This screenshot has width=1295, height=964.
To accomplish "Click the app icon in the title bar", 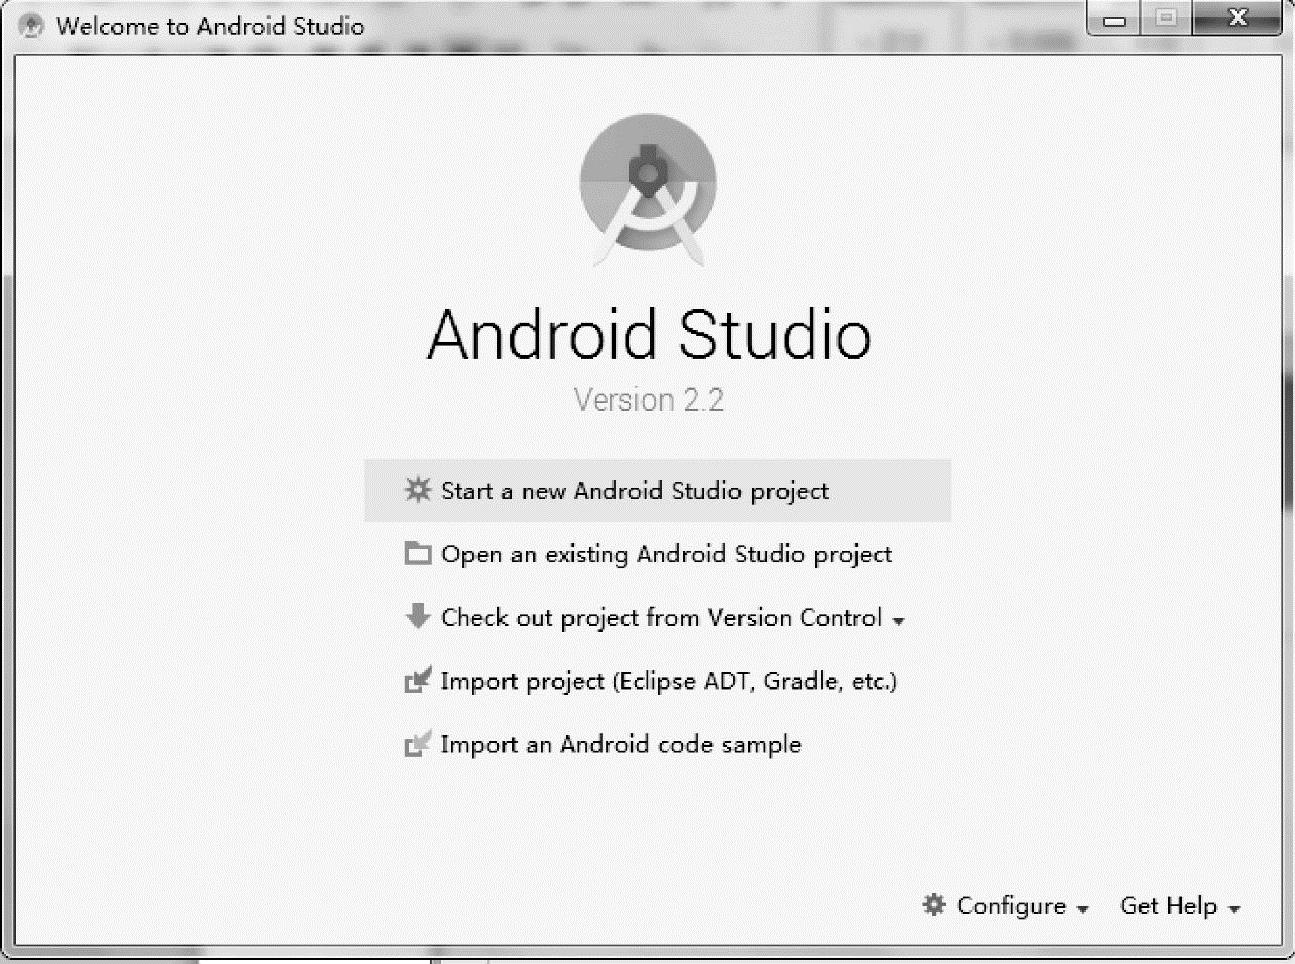I will point(31,26).
